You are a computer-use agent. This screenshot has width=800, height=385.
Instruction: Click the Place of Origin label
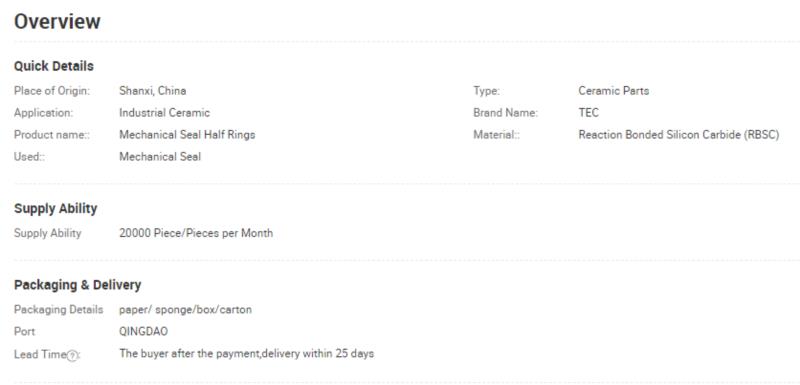coord(52,91)
